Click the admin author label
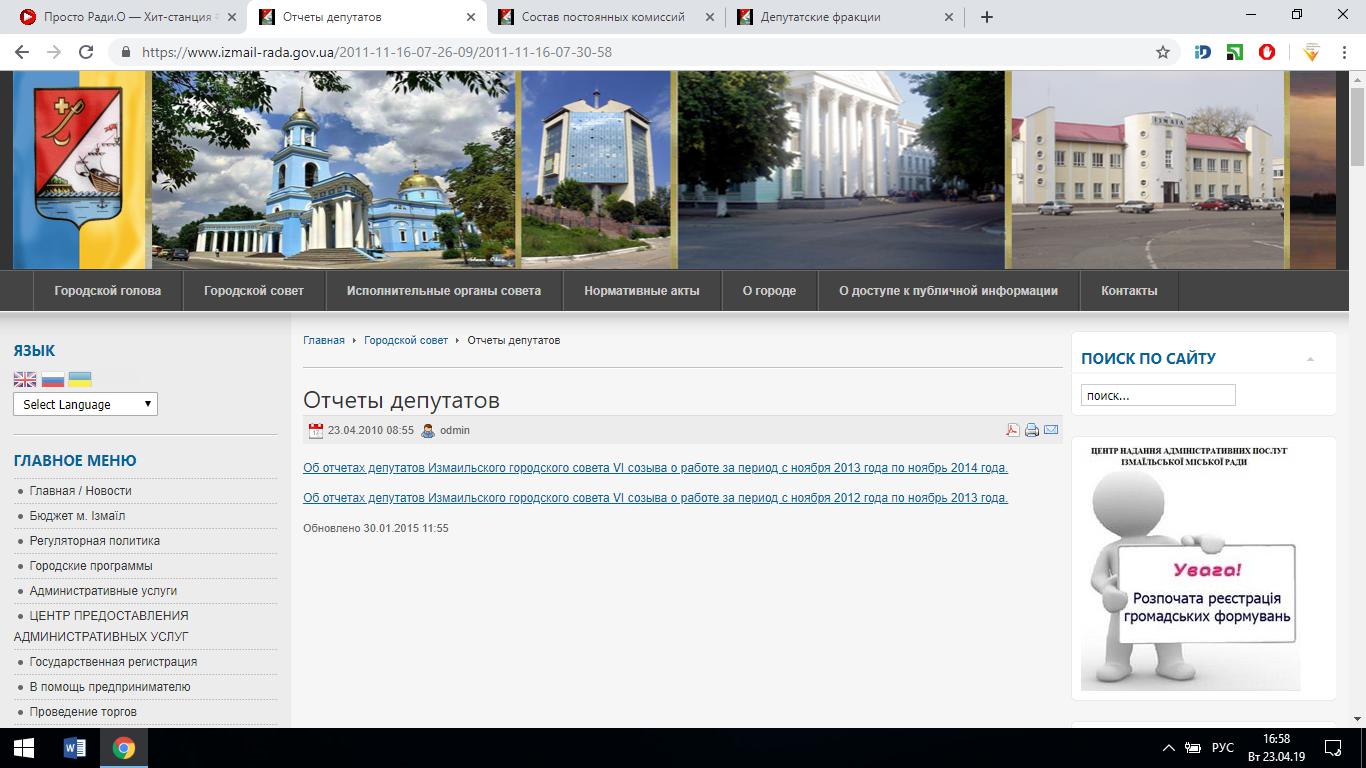 tap(455, 430)
